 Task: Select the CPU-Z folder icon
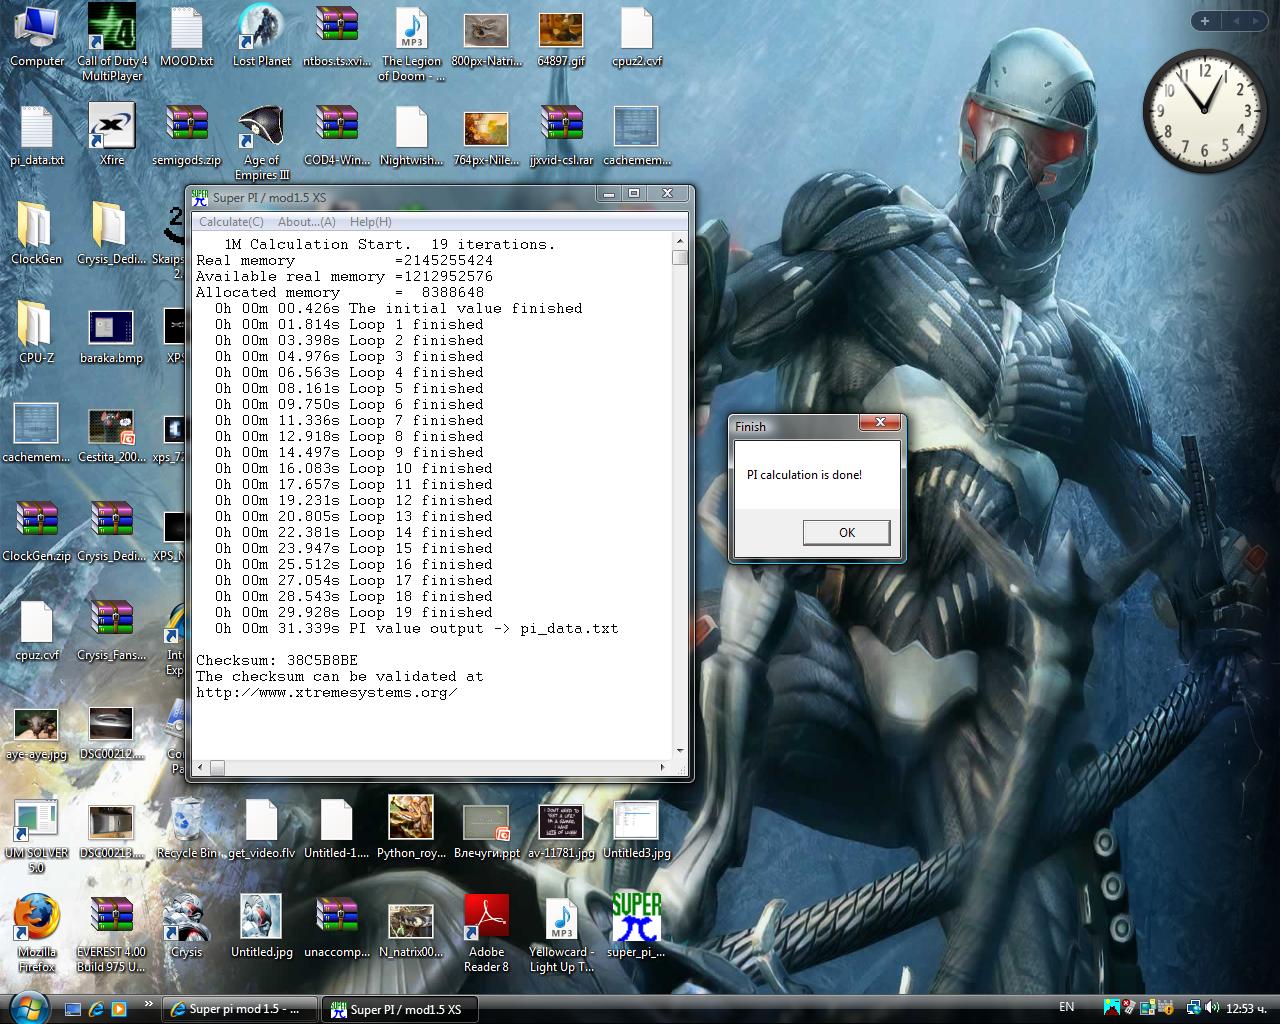tap(37, 331)
